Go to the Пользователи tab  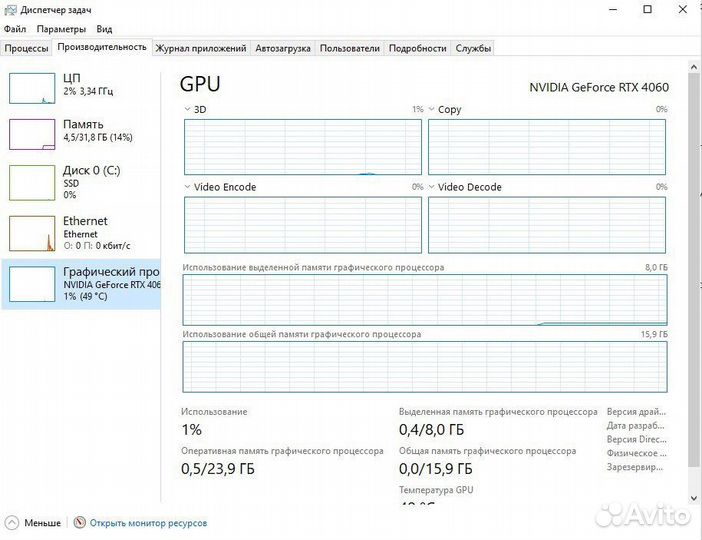(x=350, y=48)
